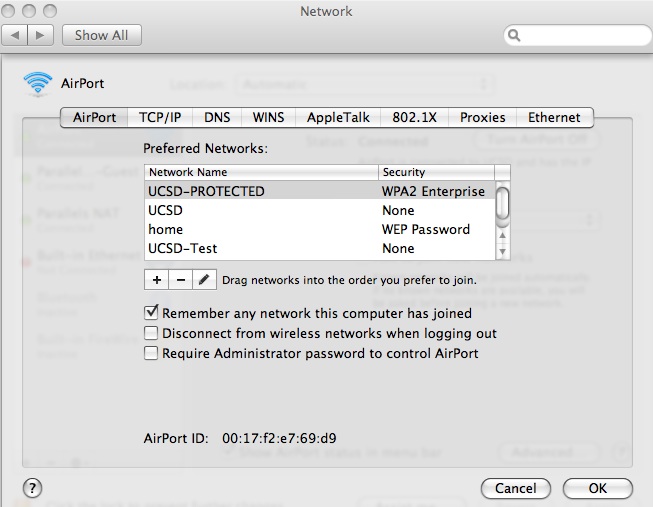Click the add network plus button
The width and height of the screenshot is (653, 507).
point(157,281)
